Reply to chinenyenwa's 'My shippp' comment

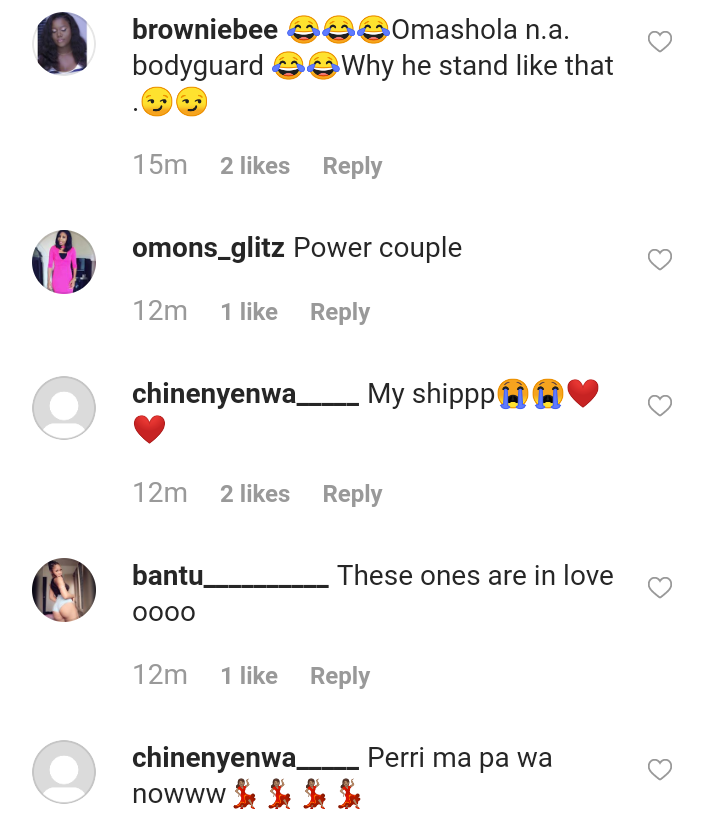pos(352,494)
